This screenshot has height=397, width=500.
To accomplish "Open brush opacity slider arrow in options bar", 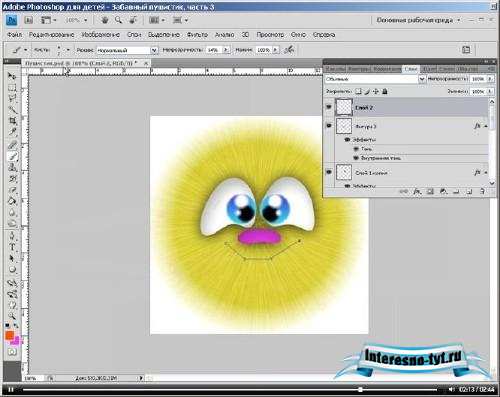I will pyautogui.click(x=226, y=50).
